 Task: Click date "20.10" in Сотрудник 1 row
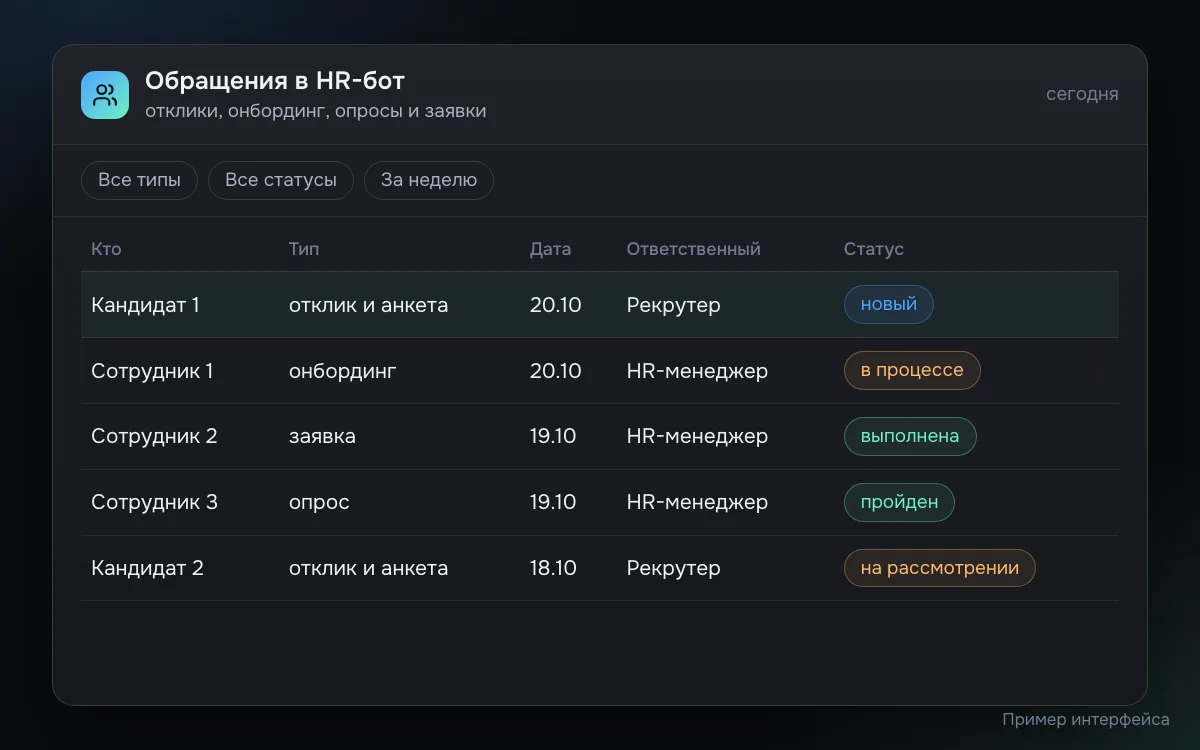tap(556, 371)
